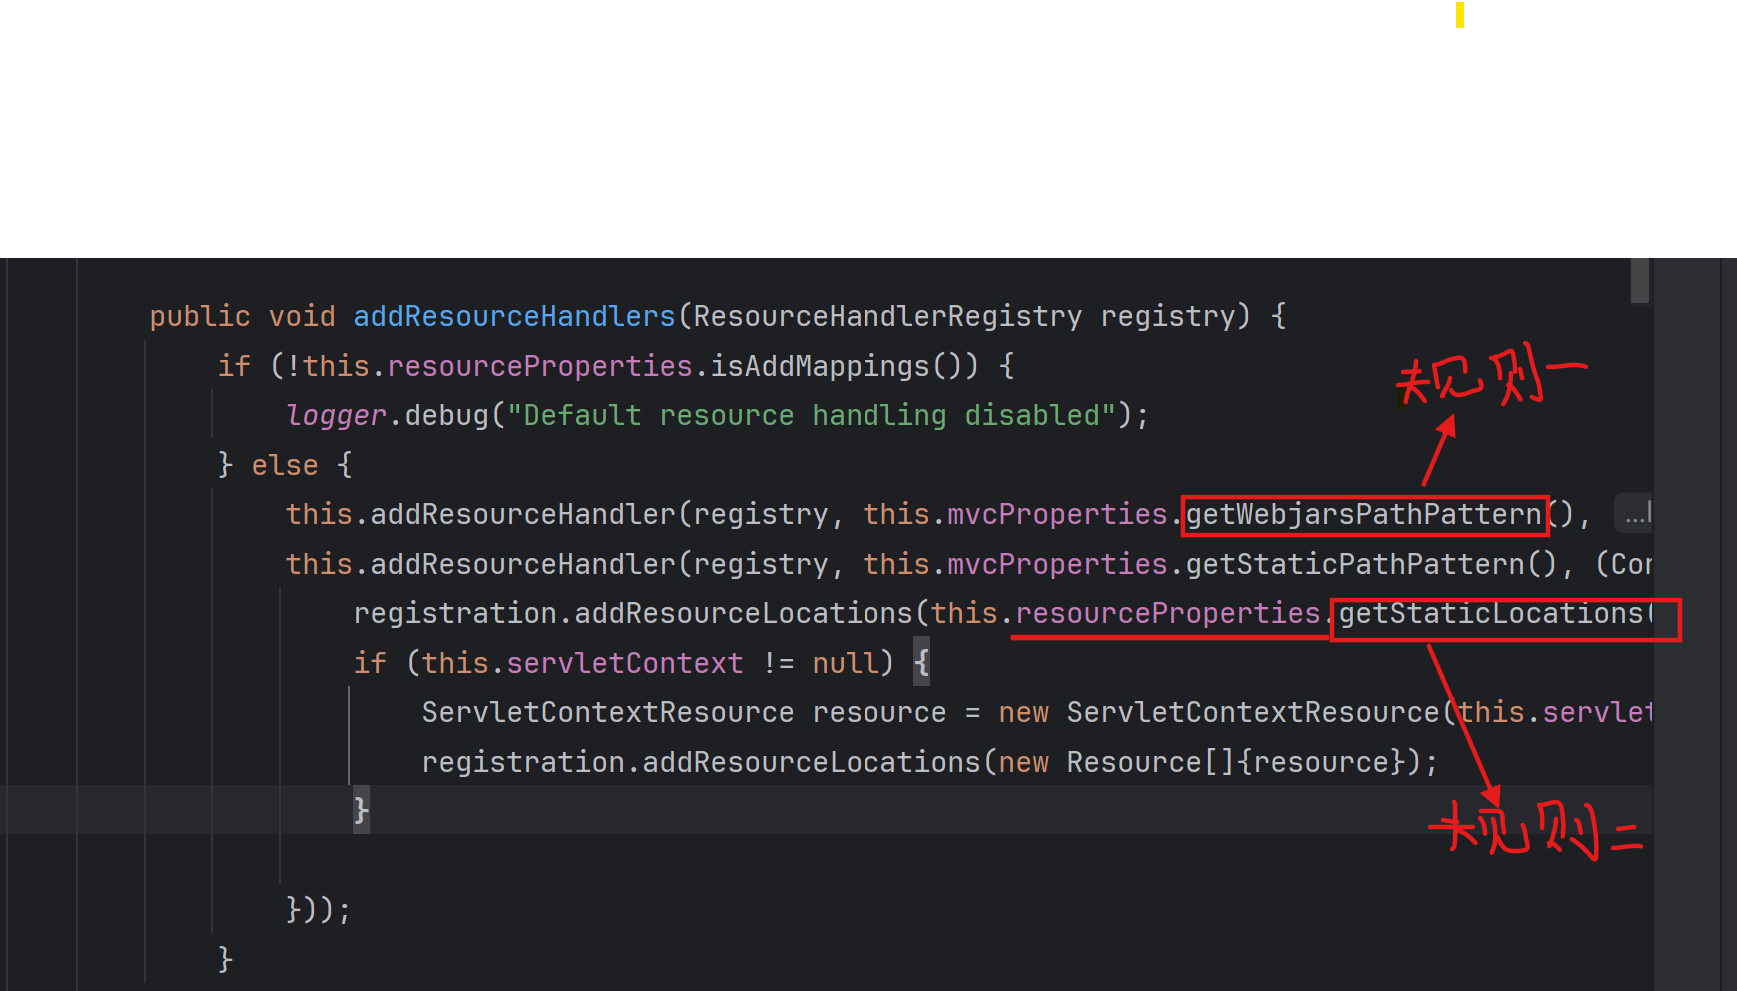1737x991 pixels.
Task: Click the scrollbar thumb on the right edge
Action: tap(1642, 284)
